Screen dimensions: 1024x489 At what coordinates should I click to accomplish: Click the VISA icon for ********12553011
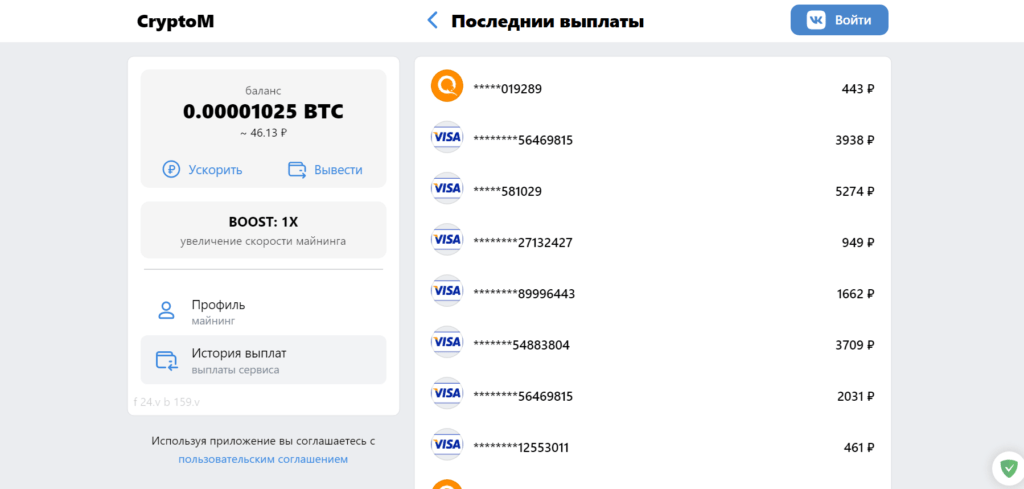(x=447, y=445)
